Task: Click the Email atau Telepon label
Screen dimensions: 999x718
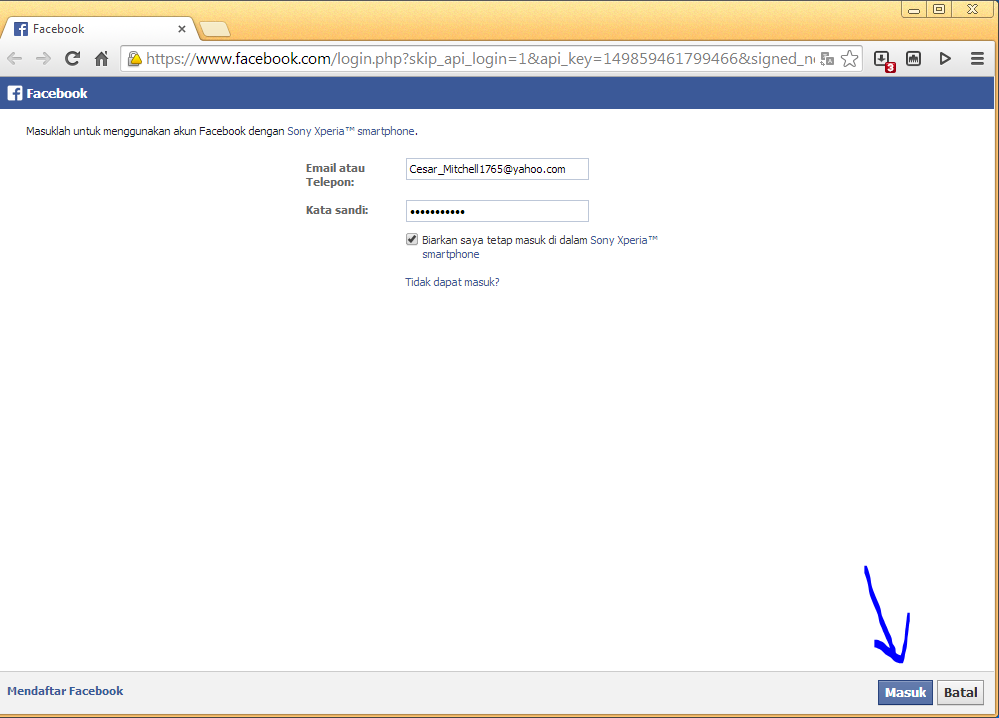Action: tap(335, 175)
